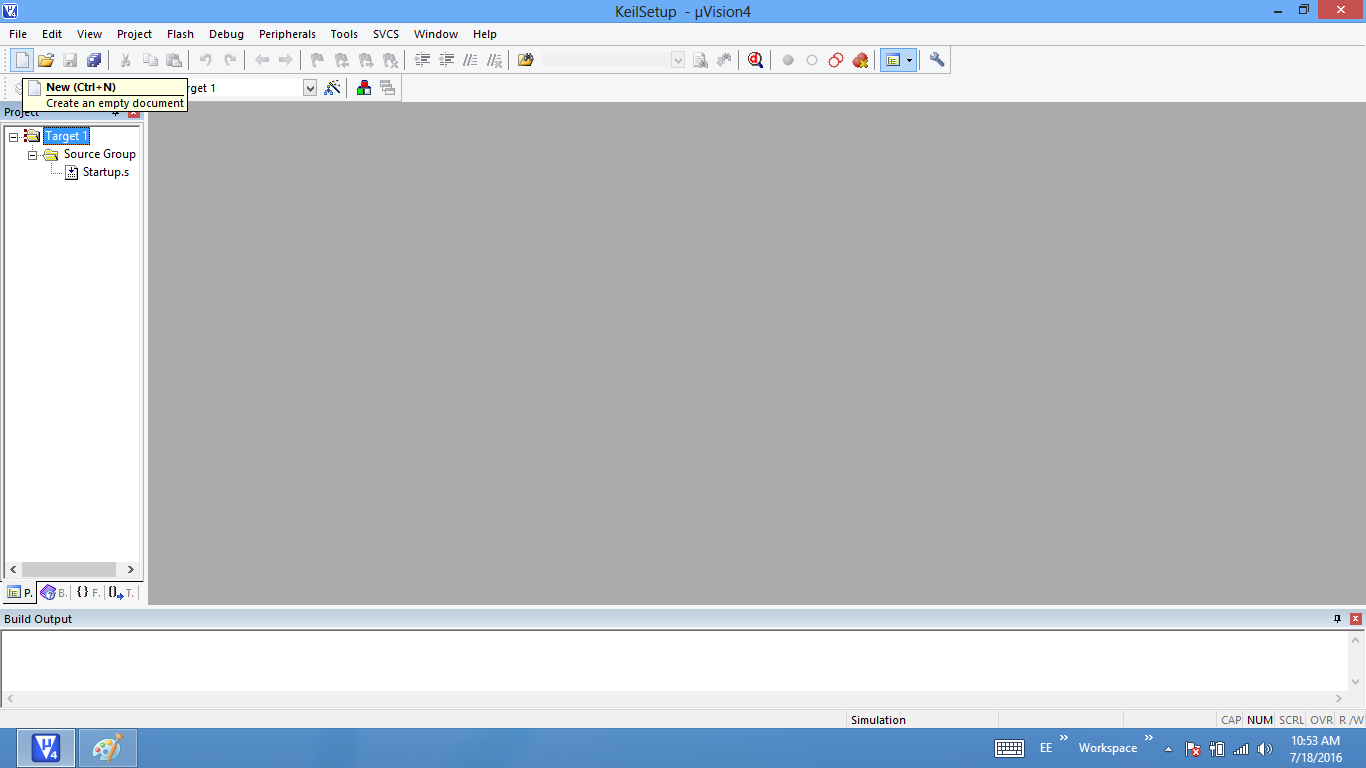Click the Next Bookmark icon
1366x768 pixels.
pyautogui.click(x=366, y=60)
